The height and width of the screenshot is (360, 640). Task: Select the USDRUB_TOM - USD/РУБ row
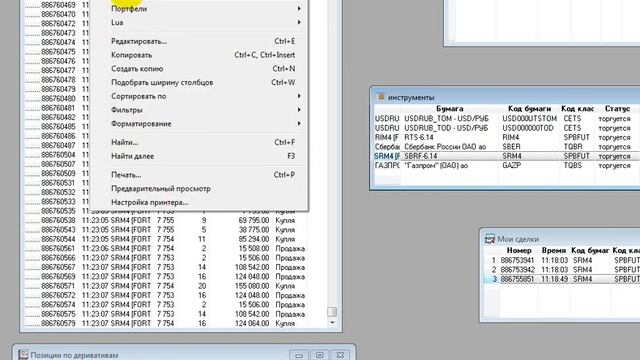[507, 118]
